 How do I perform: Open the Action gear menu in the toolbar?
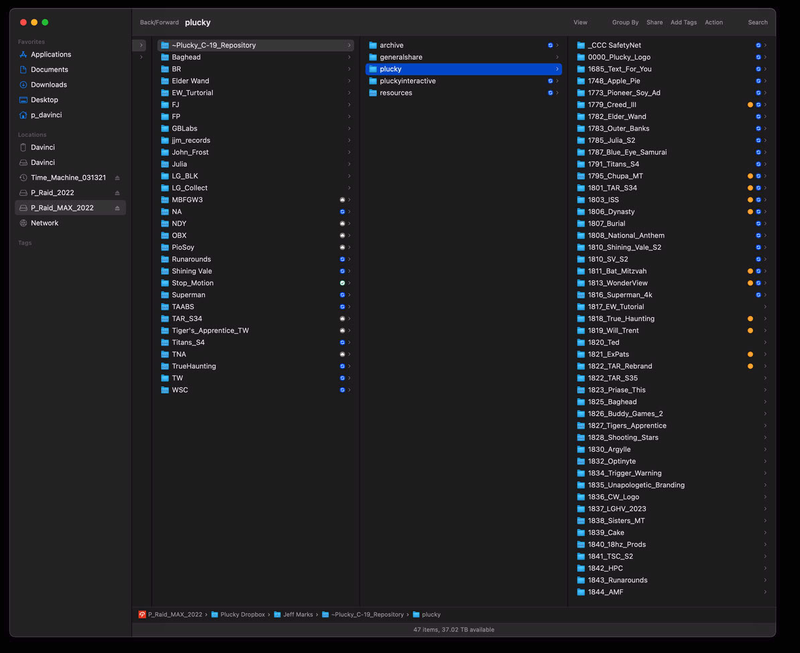point(714,22)
